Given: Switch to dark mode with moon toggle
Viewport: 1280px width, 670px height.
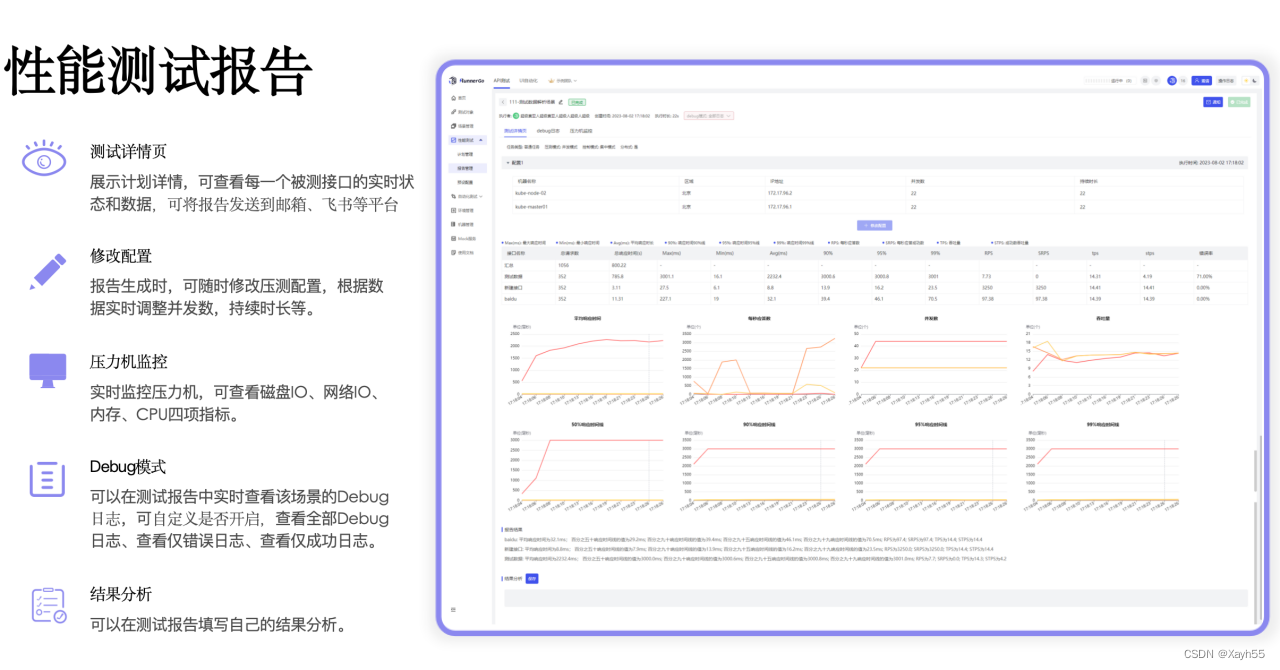Looking at the screenshot, I should tap(1254, 81).
